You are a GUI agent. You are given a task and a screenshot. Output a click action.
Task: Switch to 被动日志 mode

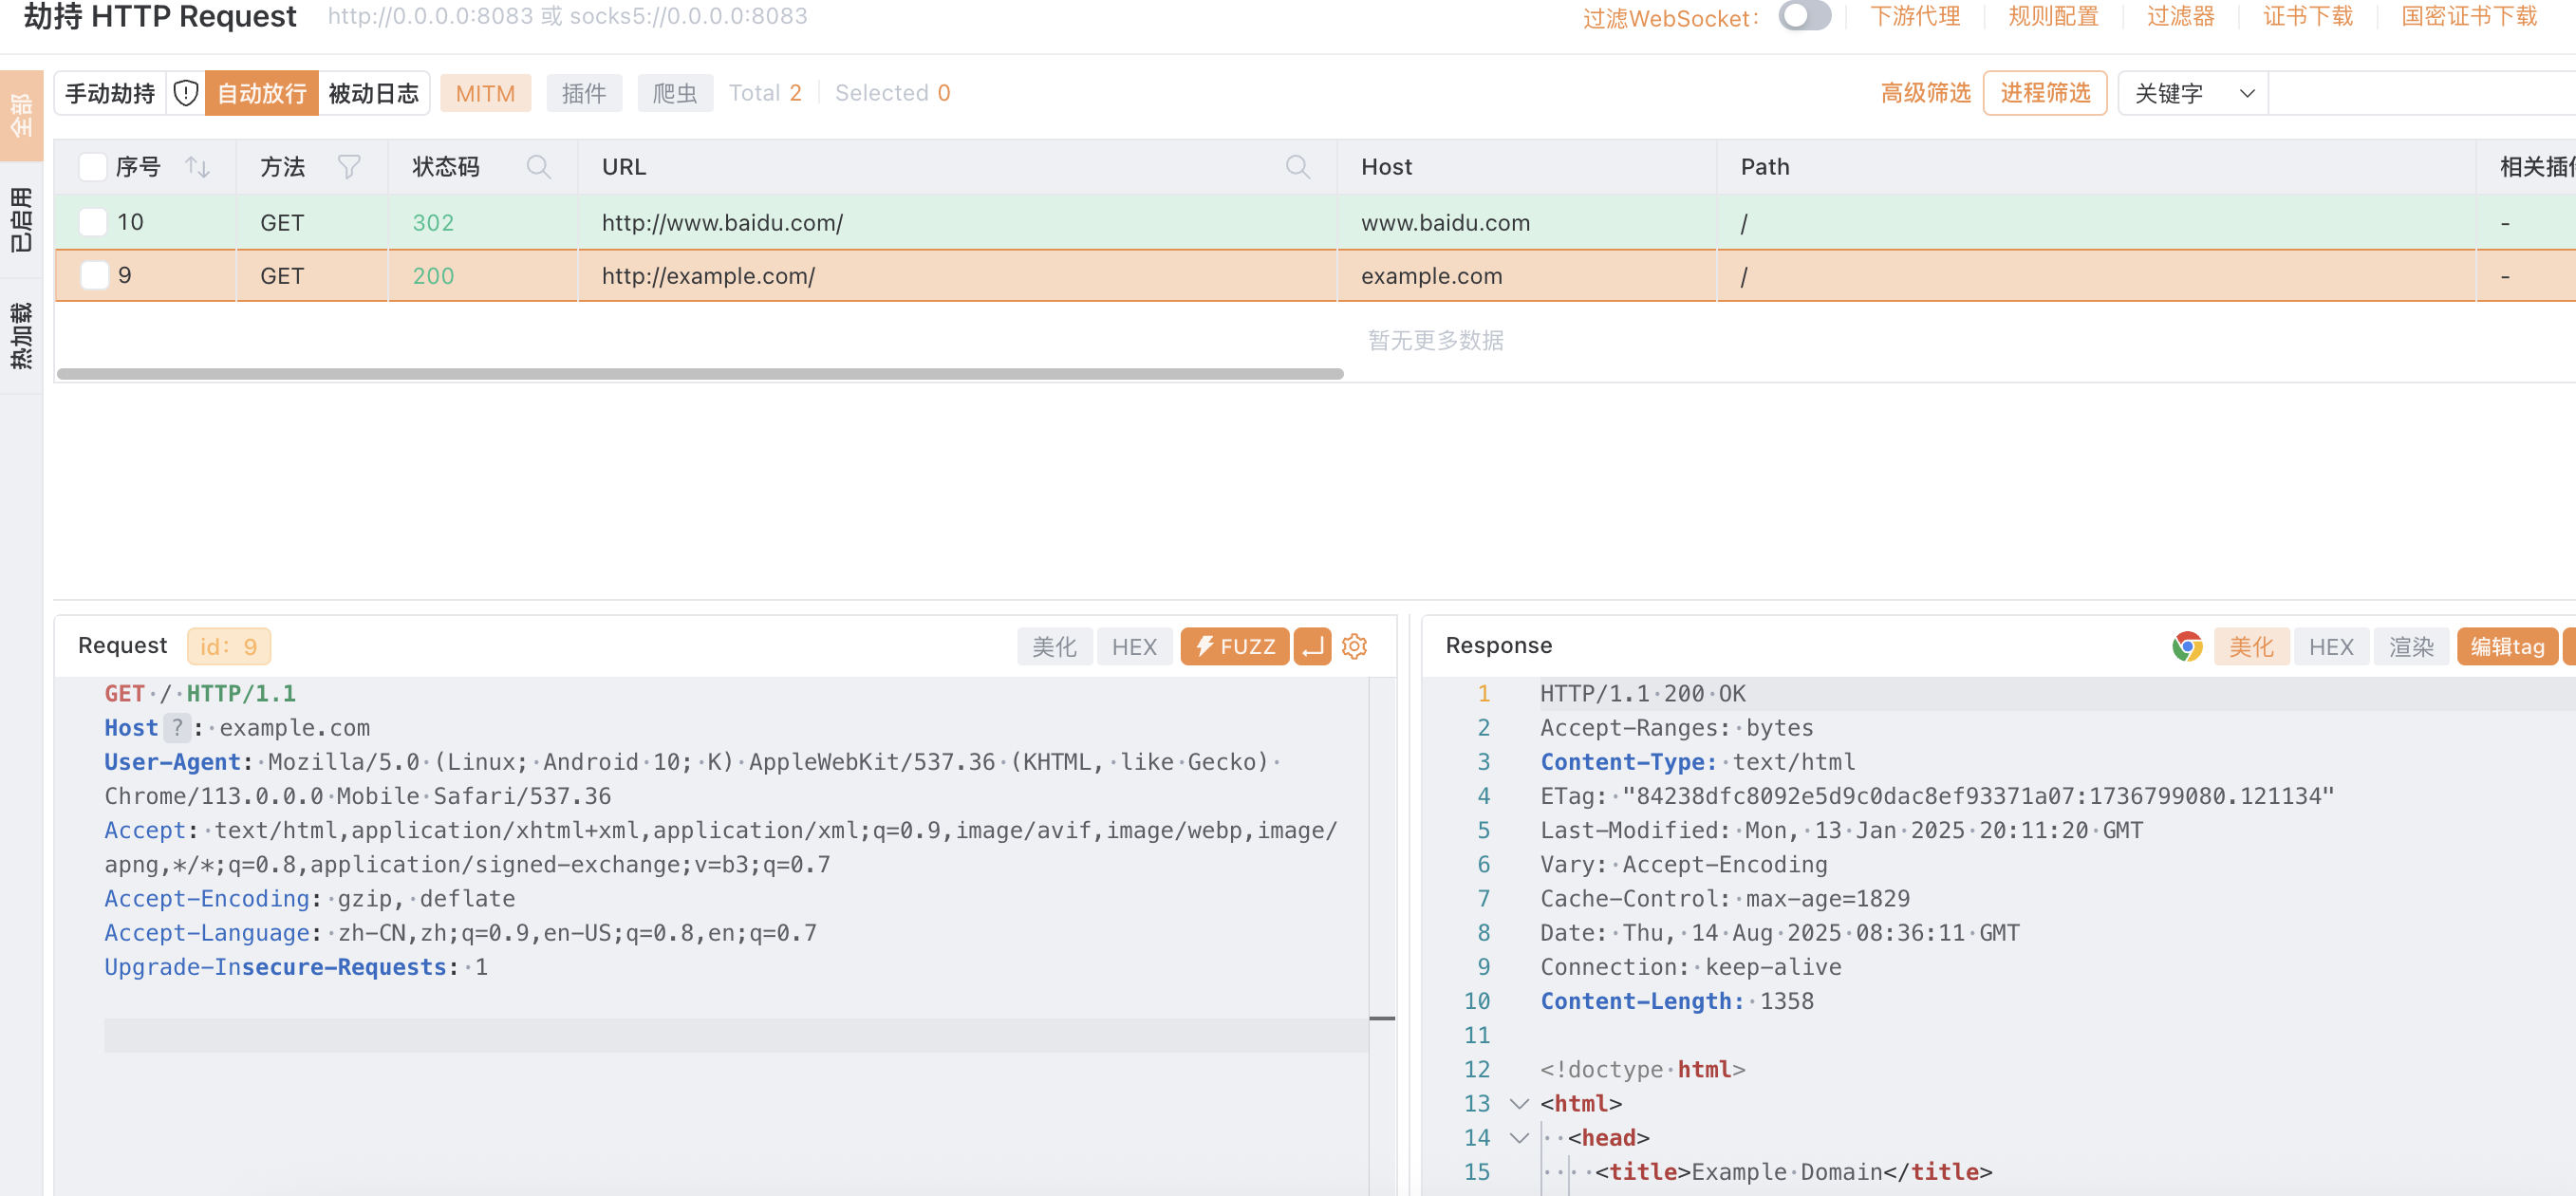(x=374, y=93)
